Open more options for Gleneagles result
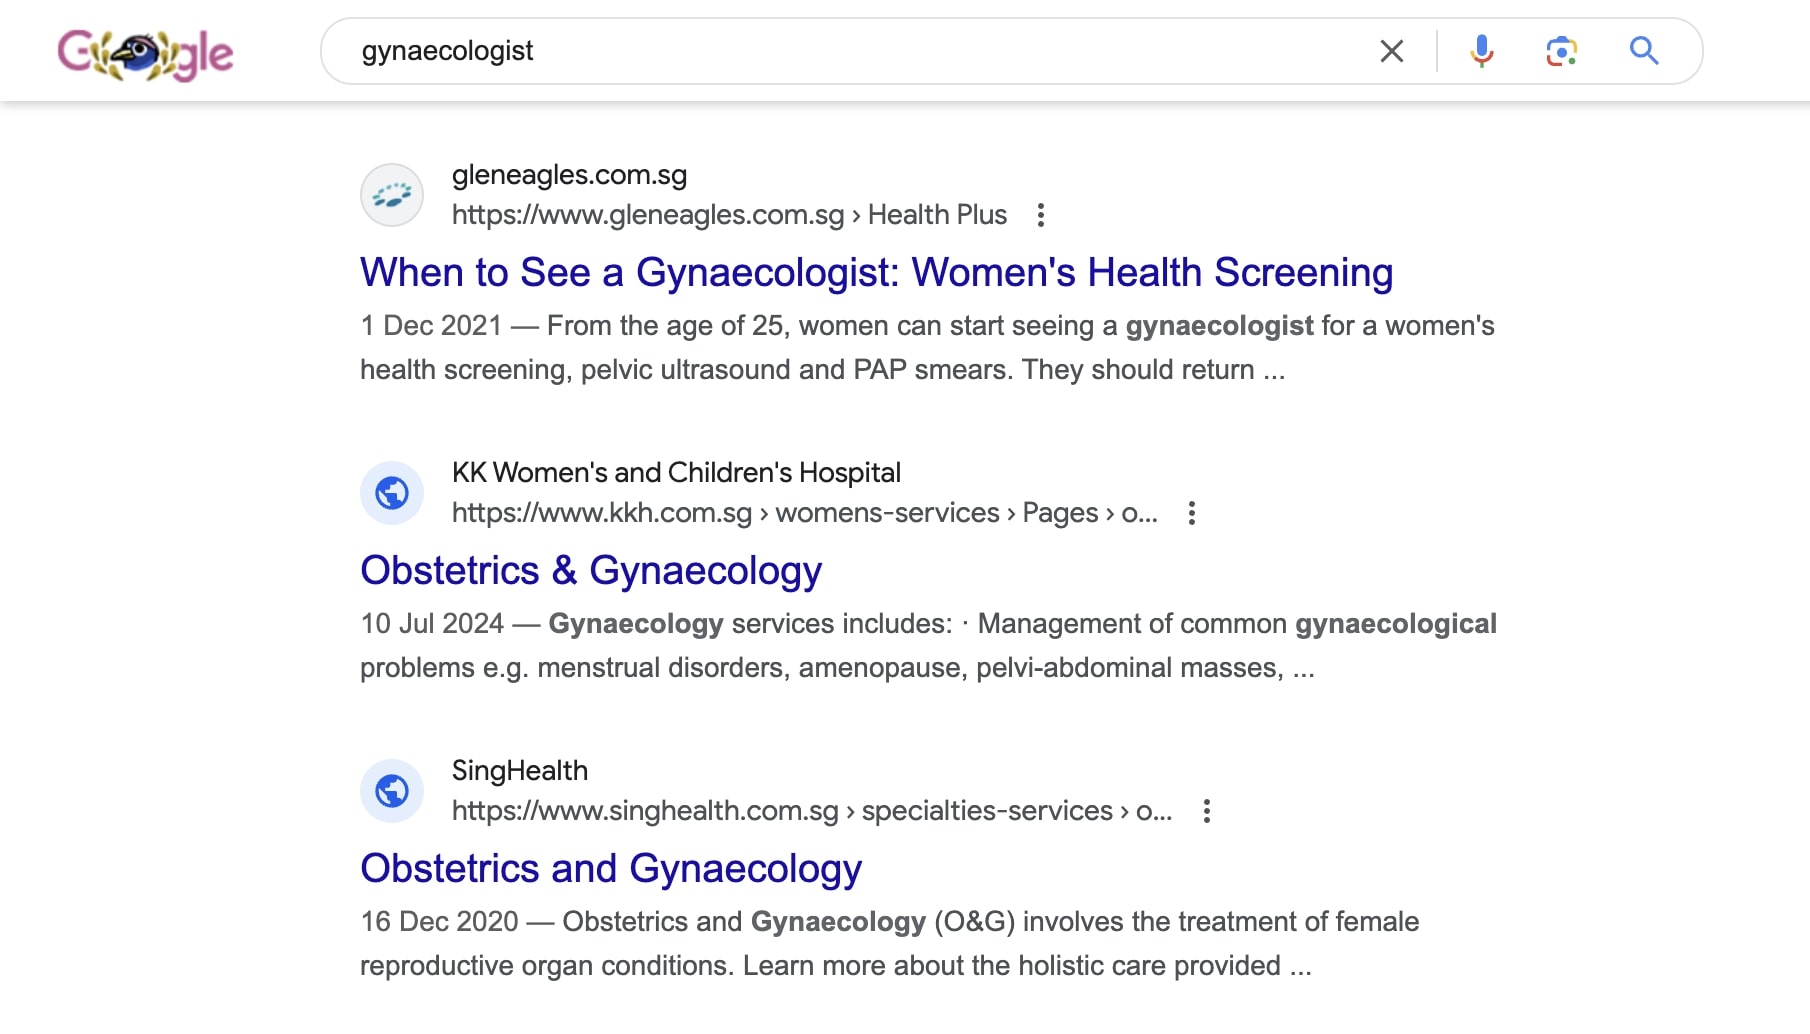 [1041, 215]
